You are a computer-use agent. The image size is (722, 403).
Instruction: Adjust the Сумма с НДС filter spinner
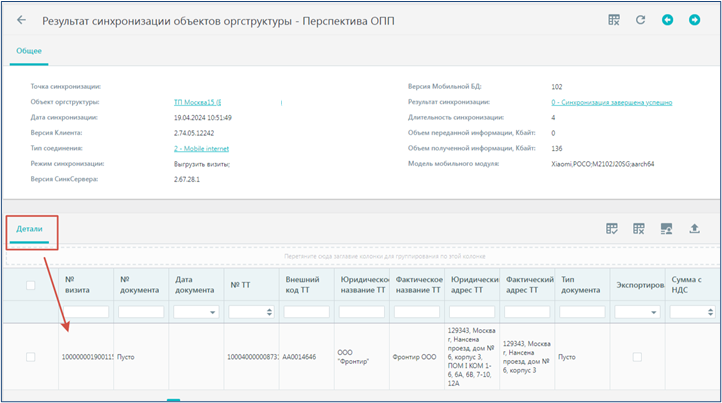coord(710,312)
